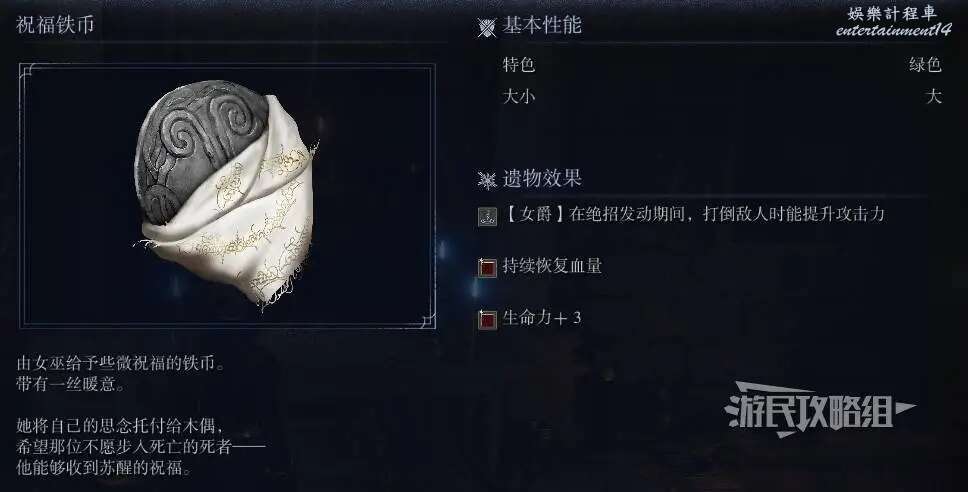The height and width of the screenshot is (492, 968).
Task: Click the 游民攻略组 watermark logo
Action: (819, 409)
